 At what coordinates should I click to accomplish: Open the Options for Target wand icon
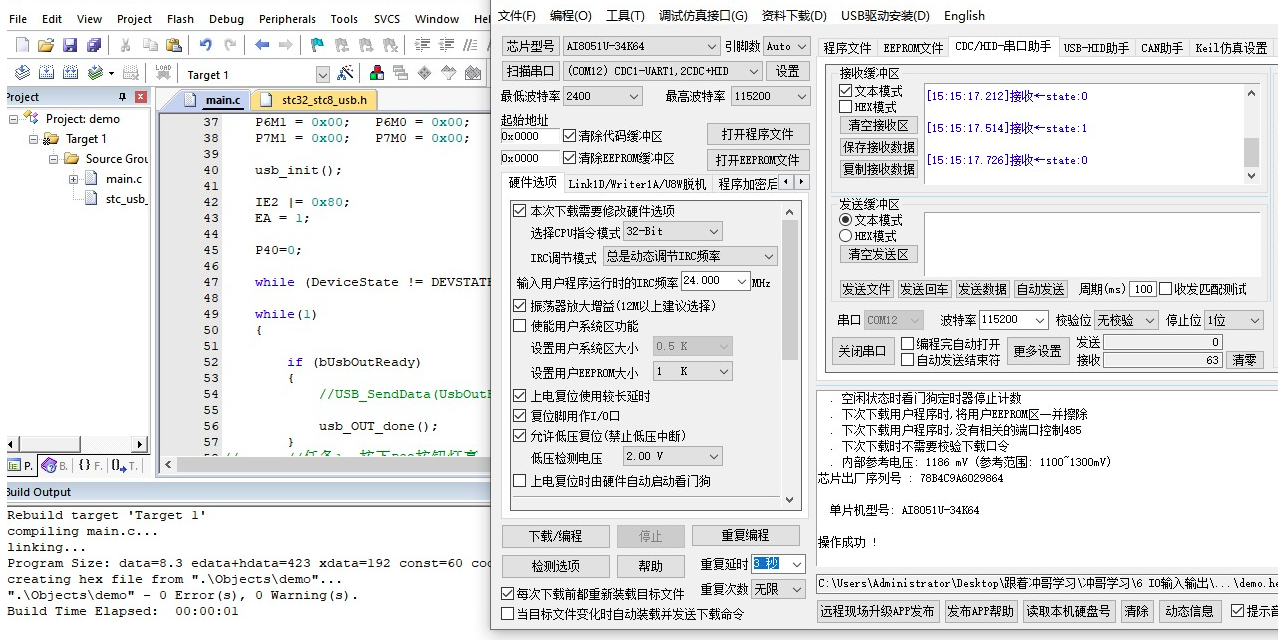(x=345, y=73)
